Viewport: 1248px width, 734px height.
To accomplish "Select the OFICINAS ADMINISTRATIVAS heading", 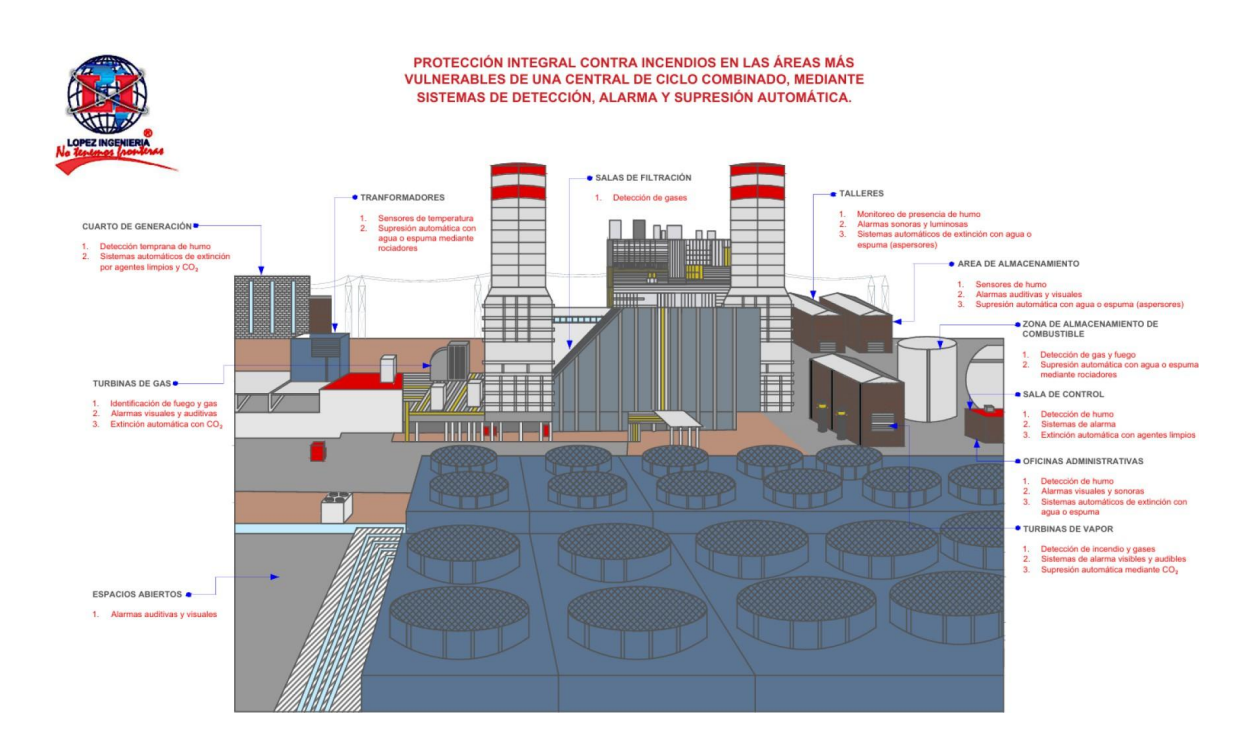I will tap(1082, 461).
